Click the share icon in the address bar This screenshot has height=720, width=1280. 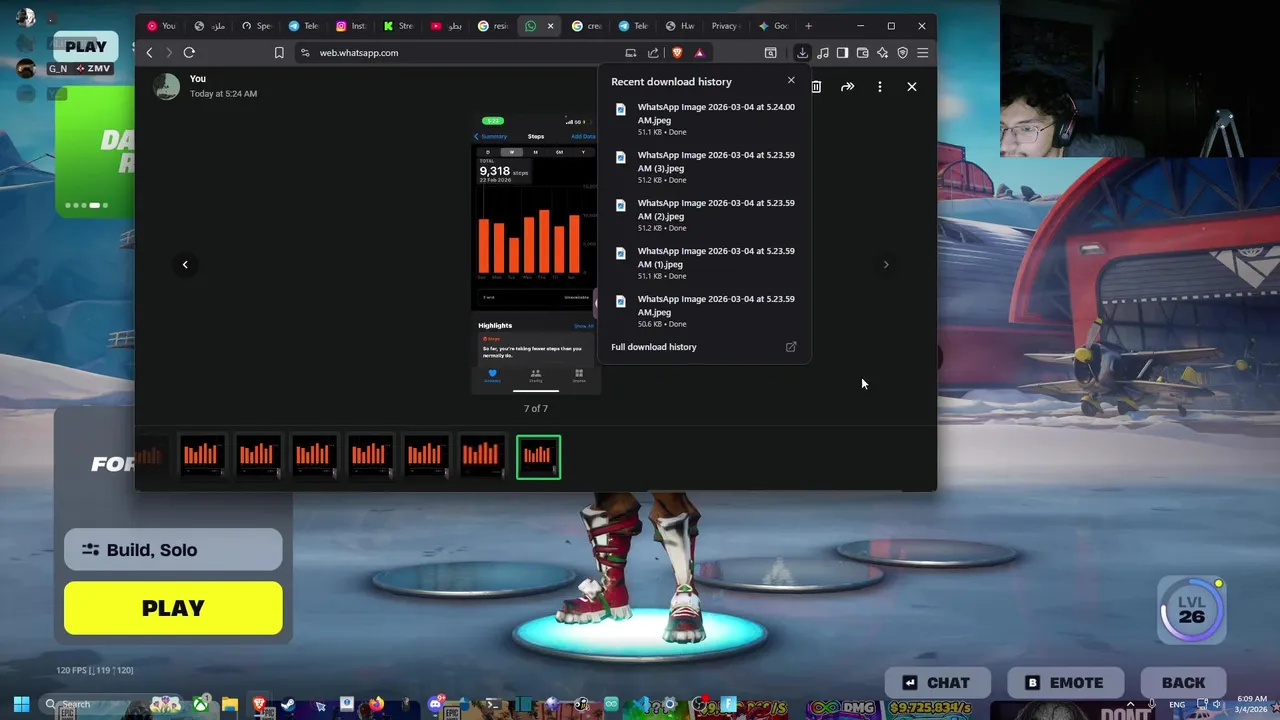(653, 53)
